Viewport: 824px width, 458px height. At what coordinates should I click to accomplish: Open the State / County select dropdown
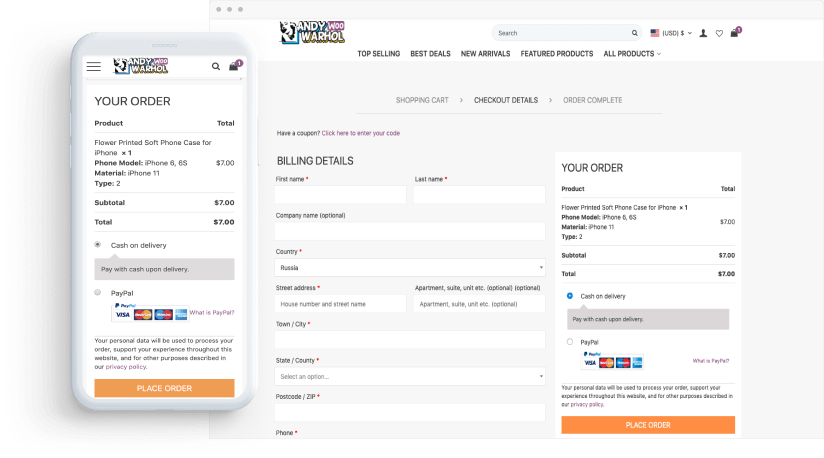tap(410, 377)
